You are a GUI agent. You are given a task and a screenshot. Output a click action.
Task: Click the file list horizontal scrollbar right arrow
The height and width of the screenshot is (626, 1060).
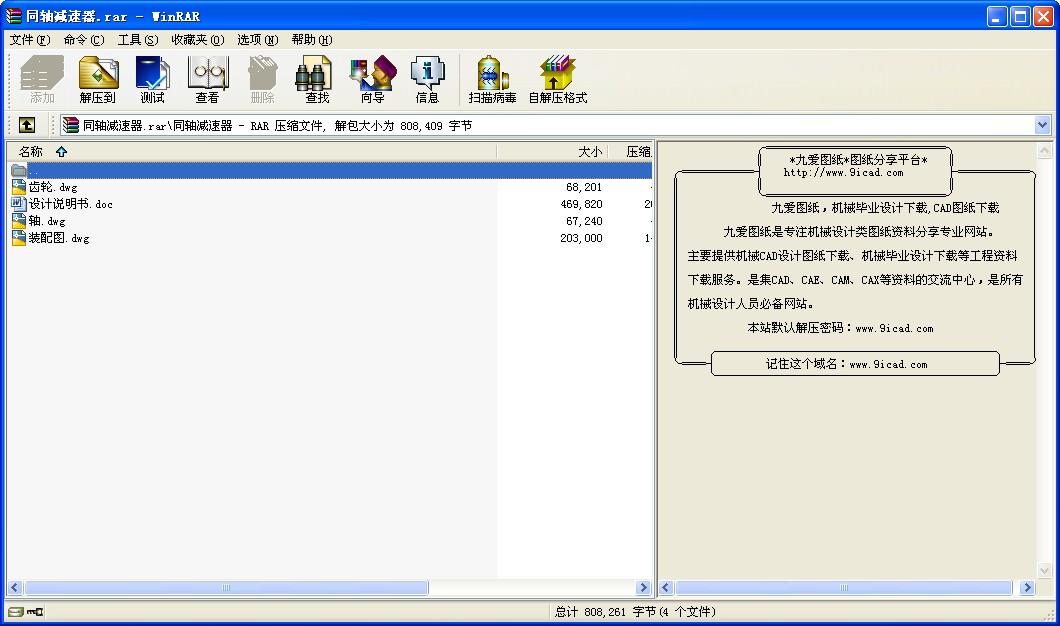643,588
